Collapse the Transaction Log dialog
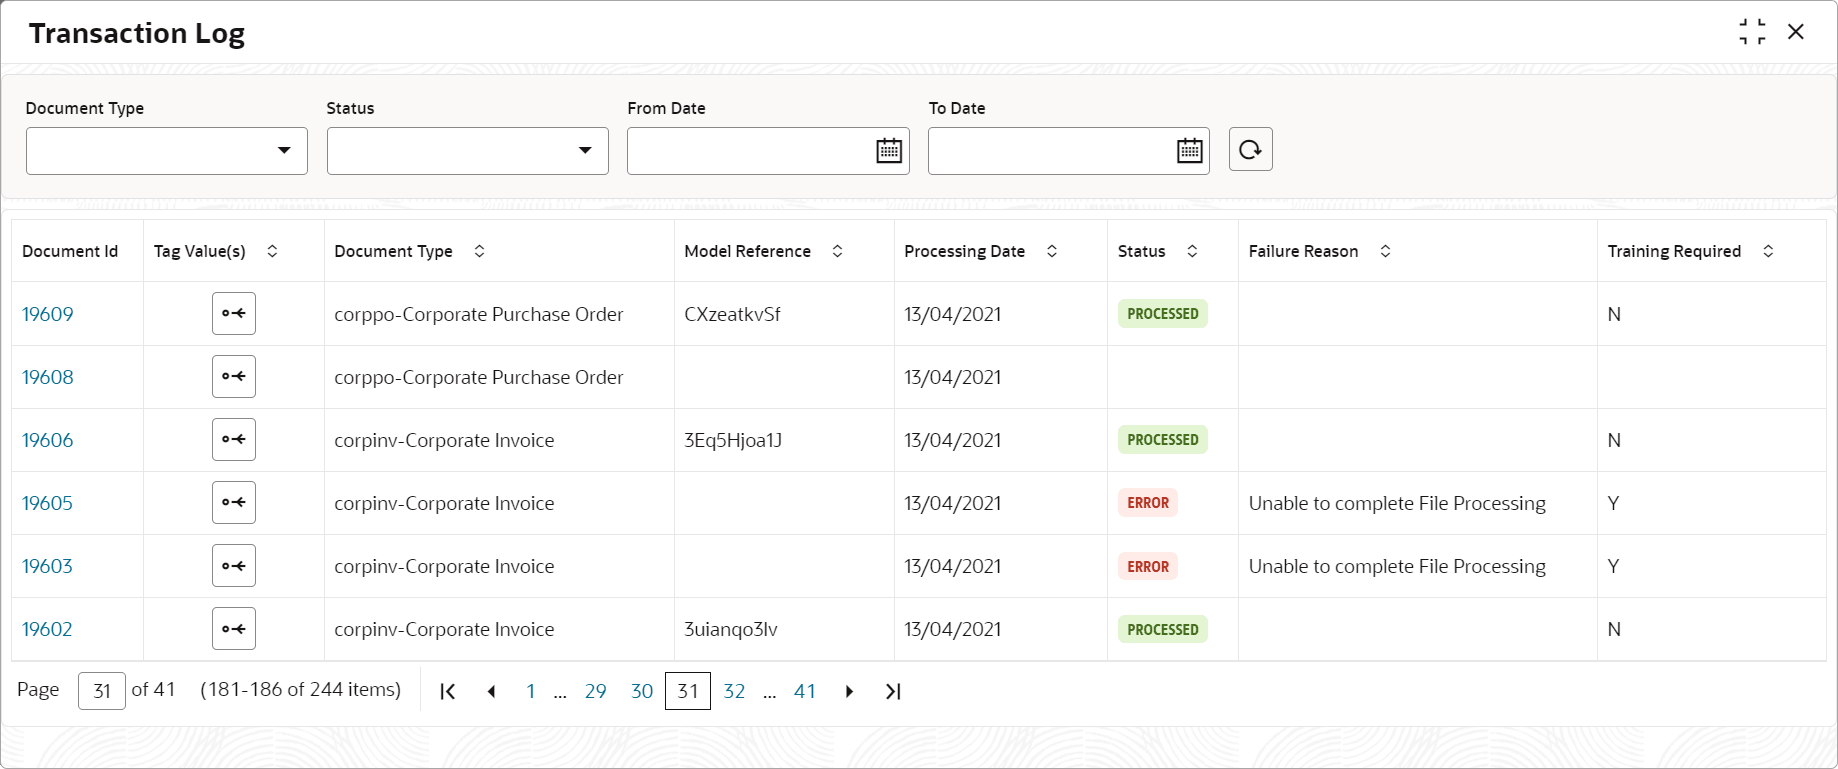1838x769 pixels. [x=1751, y=32]
